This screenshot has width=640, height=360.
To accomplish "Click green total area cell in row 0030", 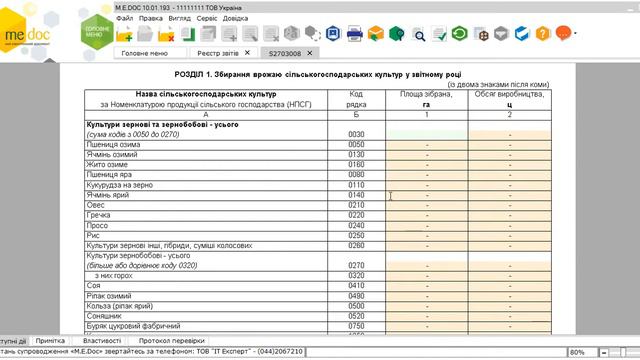I will click(x=427, y=135).
